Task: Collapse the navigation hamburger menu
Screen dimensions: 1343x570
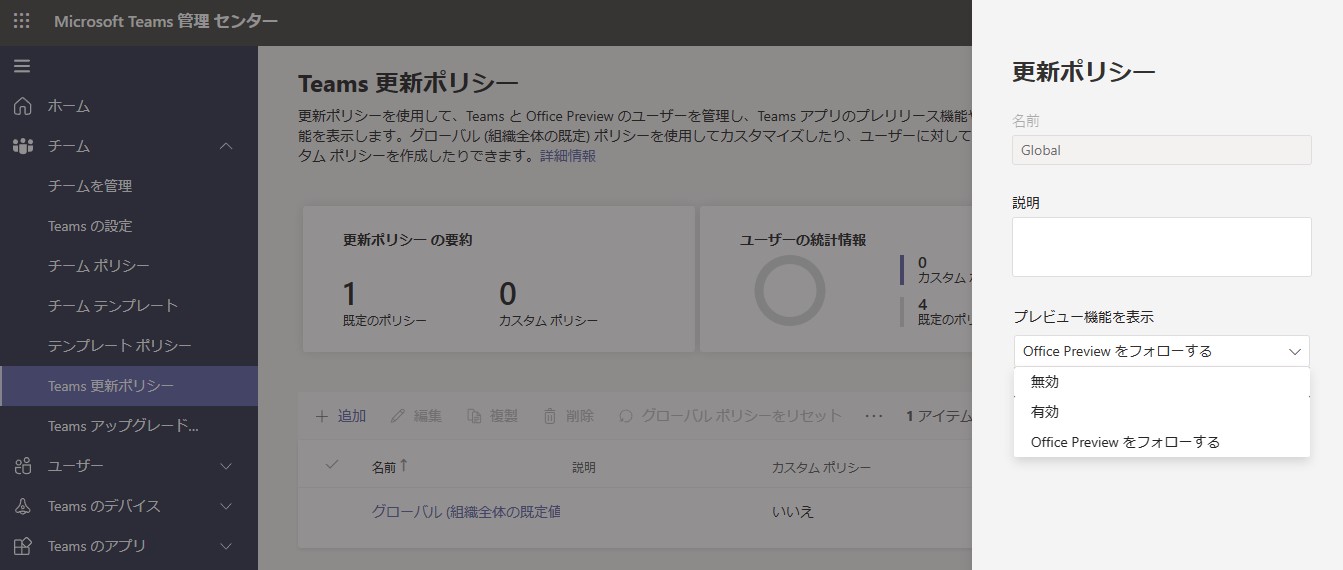Action: click(x=22, y=67)
